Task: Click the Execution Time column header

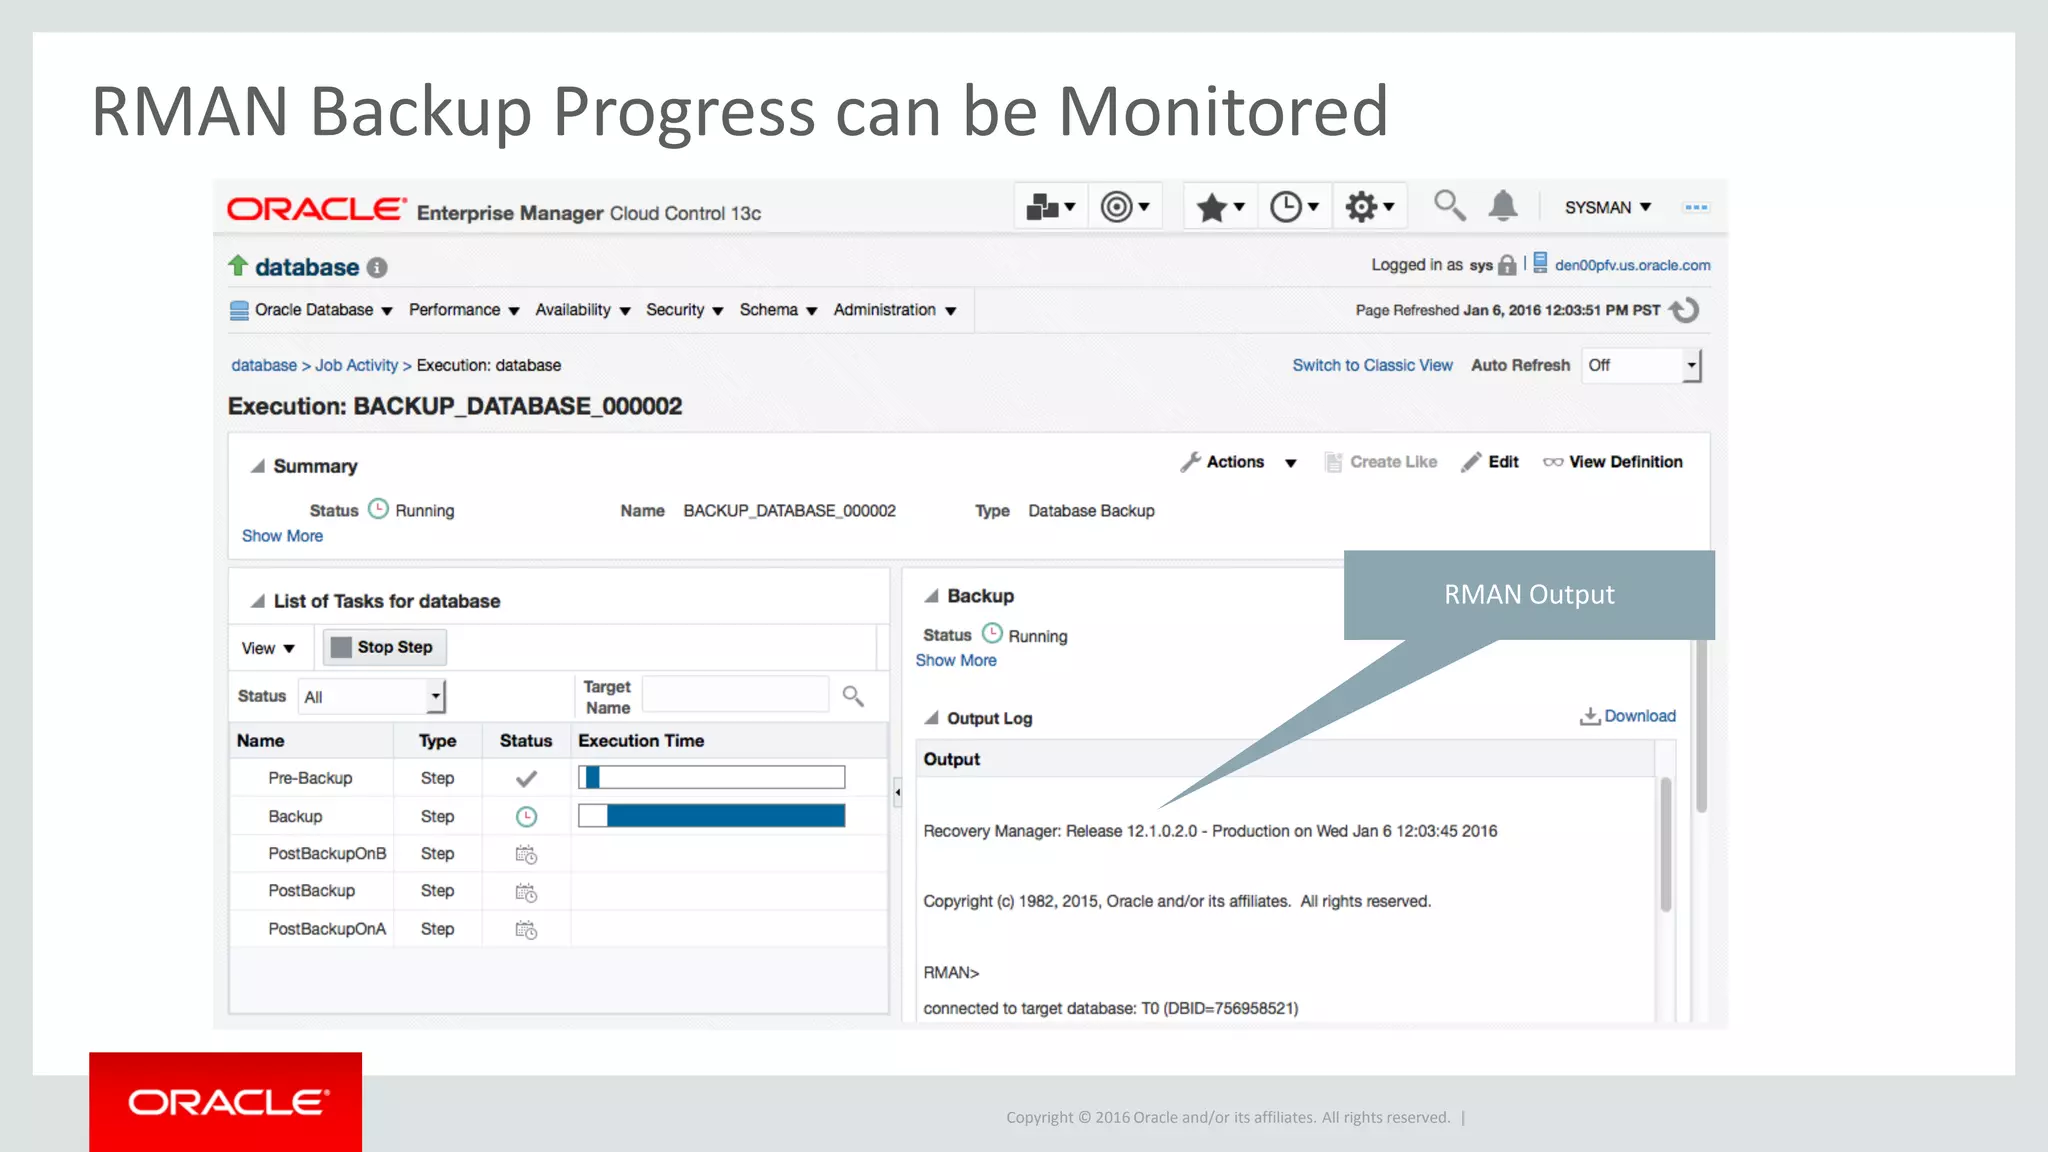Action: pyautogui.click(x=641, y=740)
